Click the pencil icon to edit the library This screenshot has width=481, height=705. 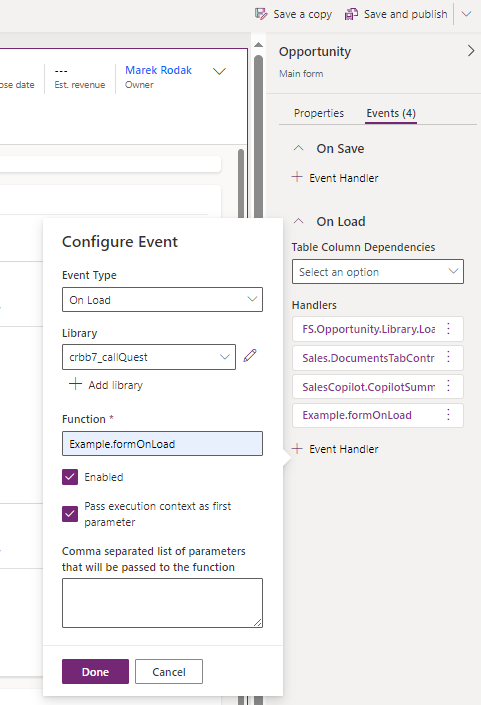[x=250, y=356]
